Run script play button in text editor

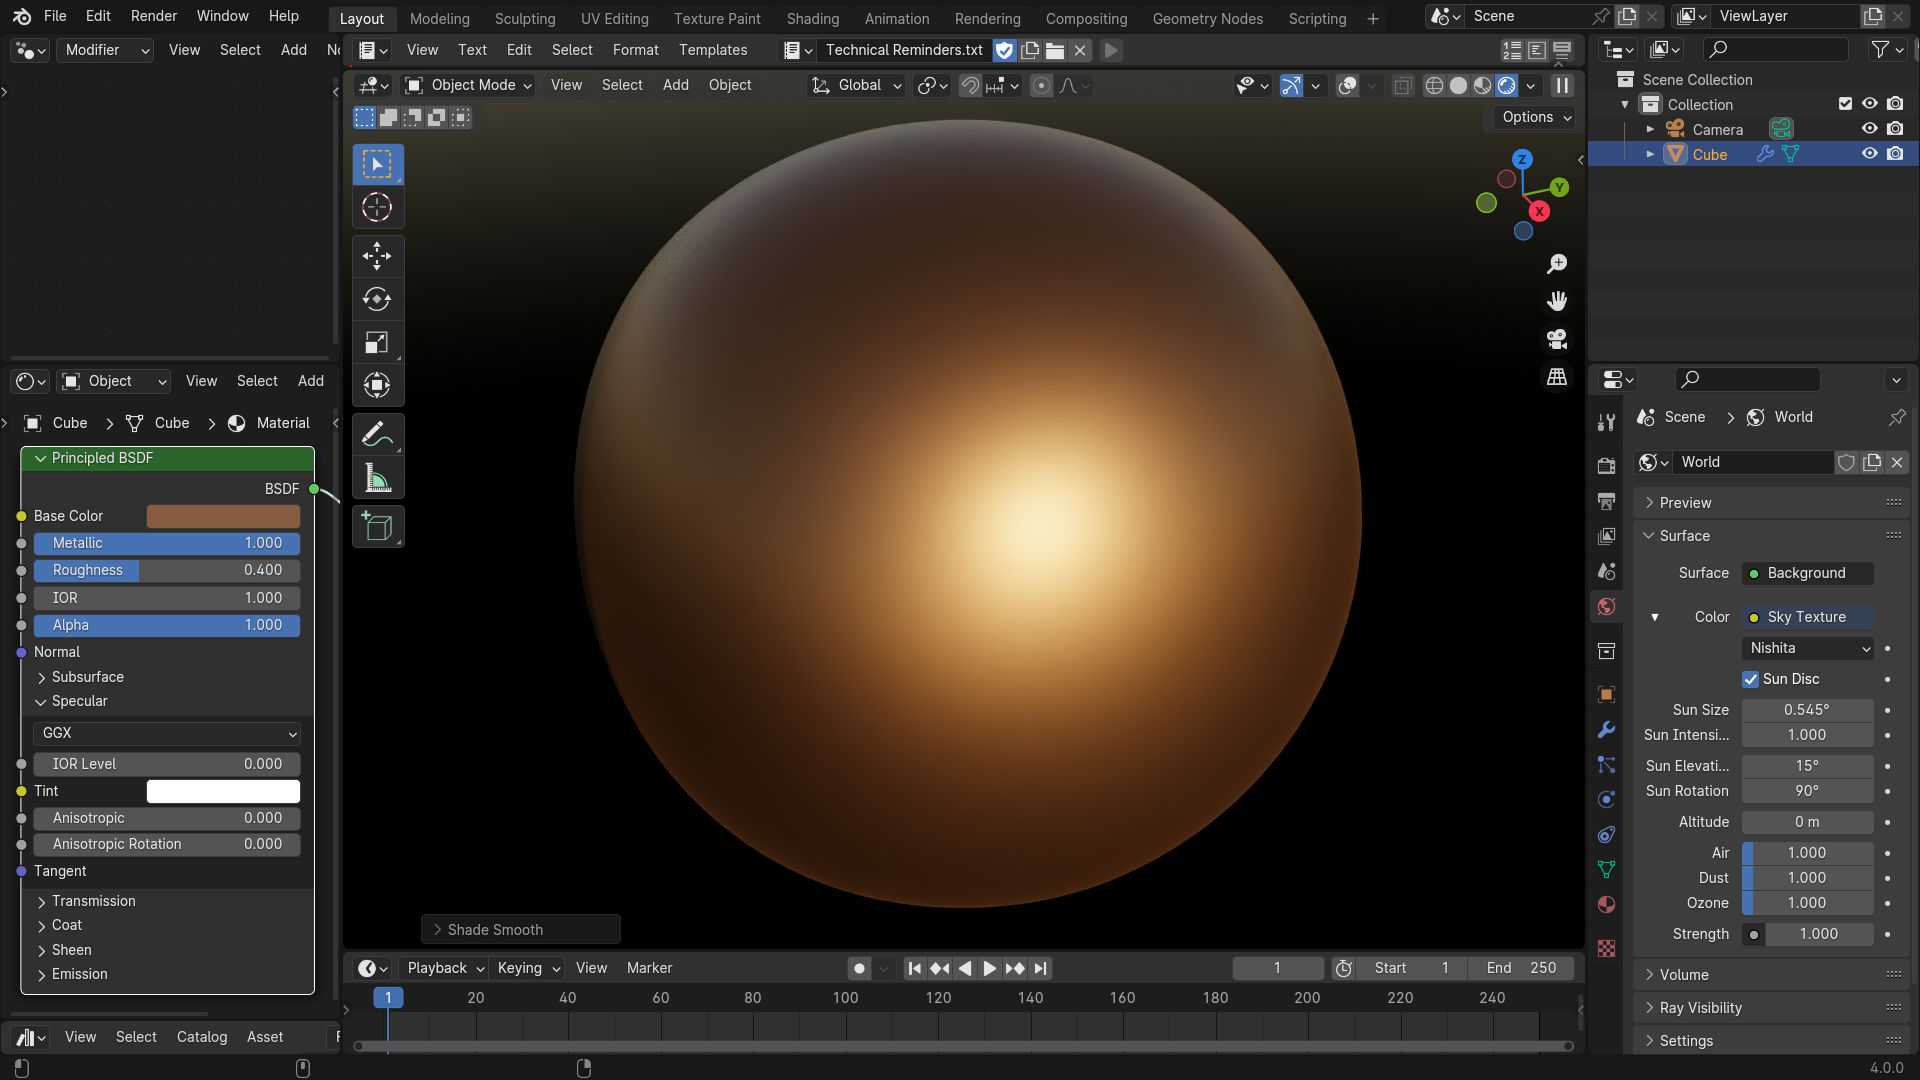[1111, 50]
